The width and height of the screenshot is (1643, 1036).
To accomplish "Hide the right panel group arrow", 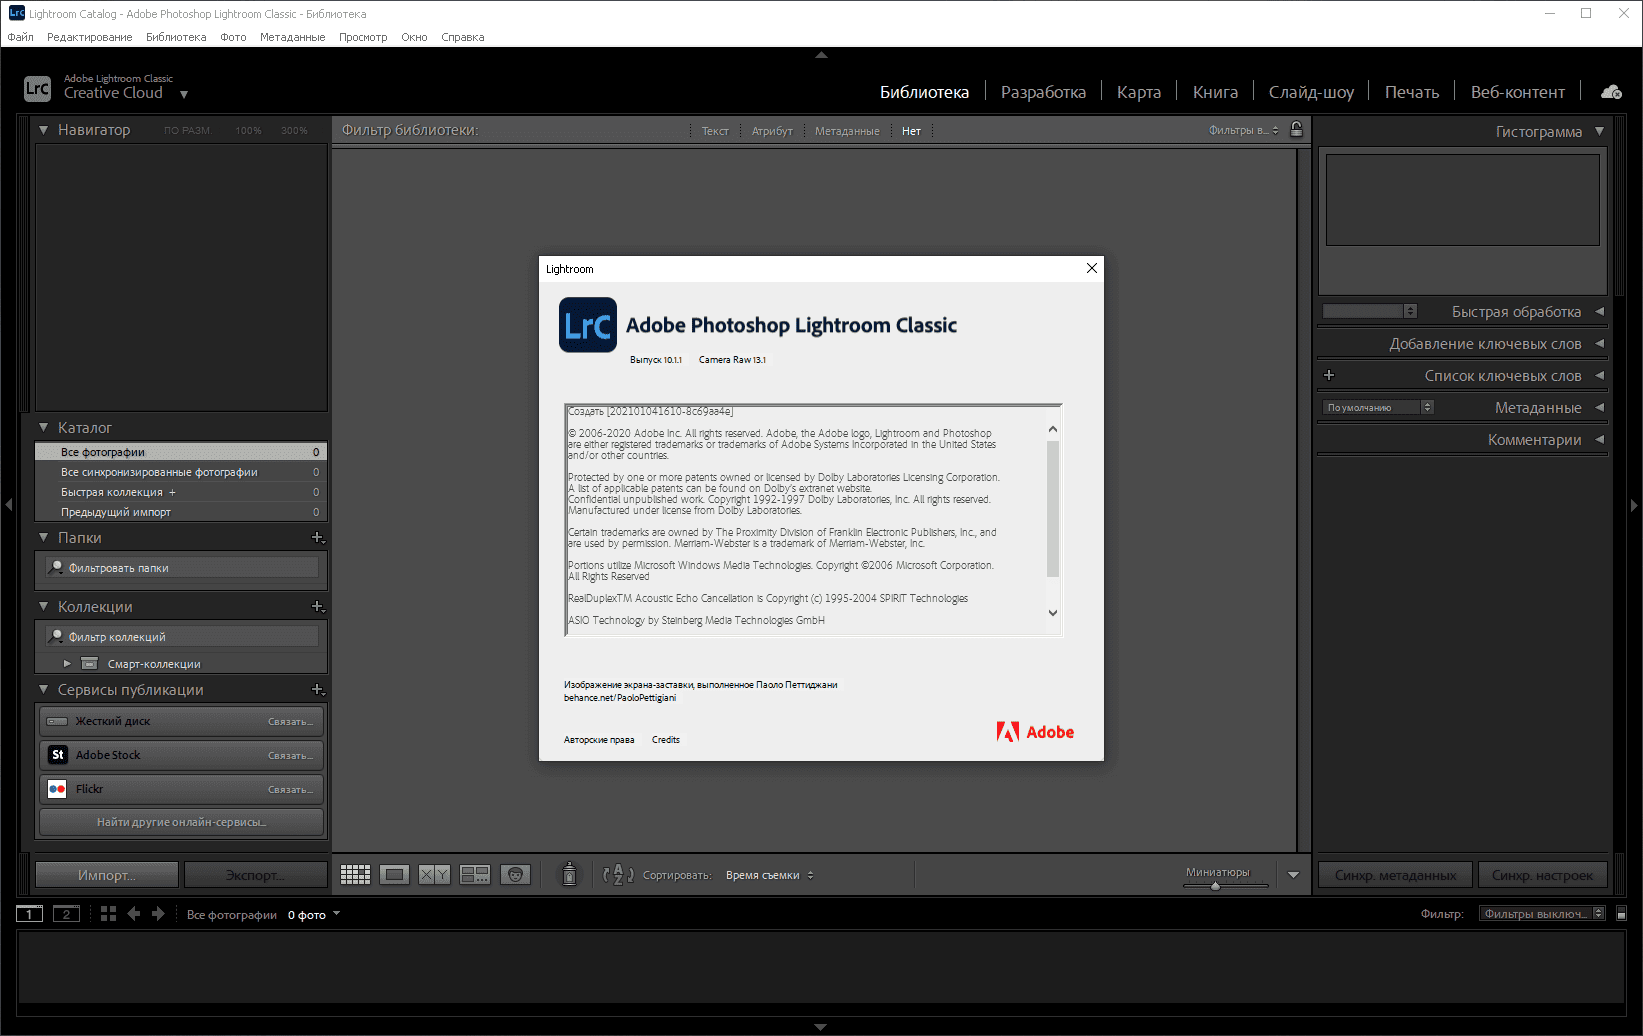I will [1635, 506].
